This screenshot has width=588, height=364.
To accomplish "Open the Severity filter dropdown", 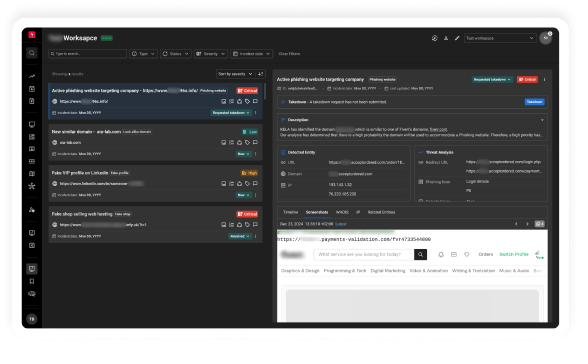I will pos(211,54).
